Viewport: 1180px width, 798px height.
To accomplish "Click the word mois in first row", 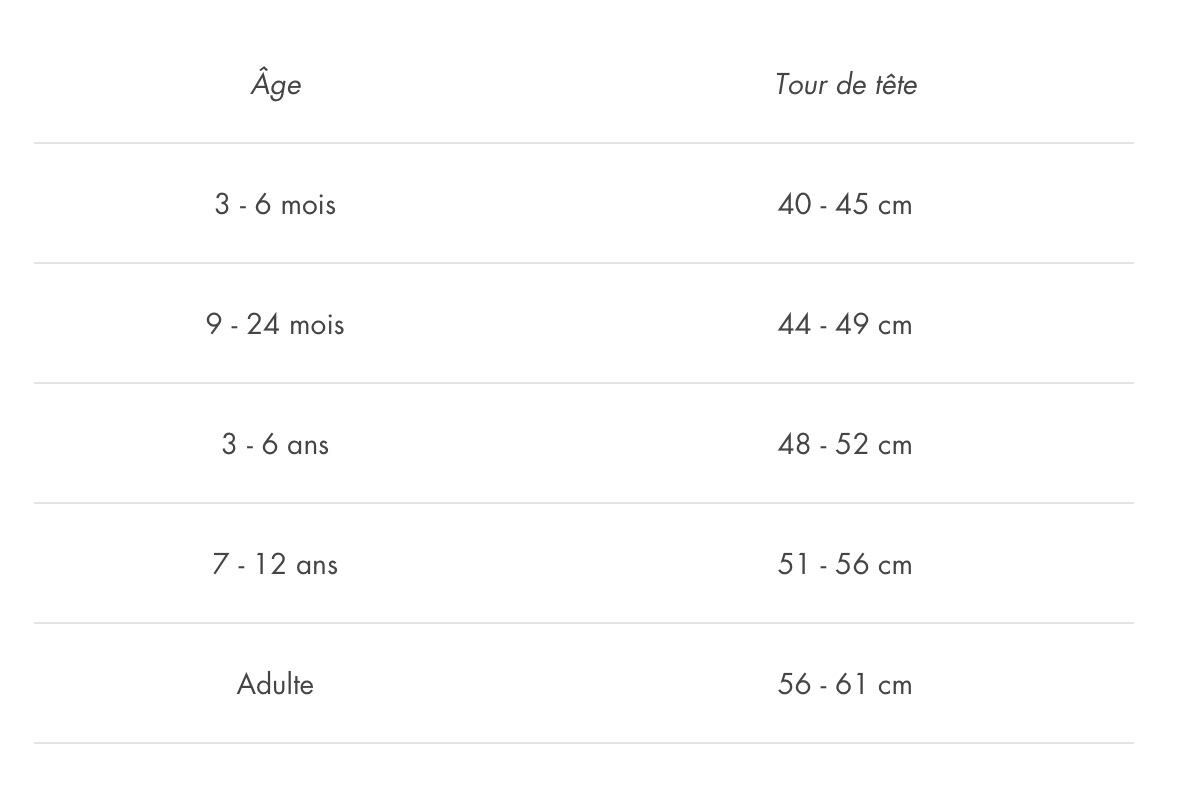I will [308, 205].
